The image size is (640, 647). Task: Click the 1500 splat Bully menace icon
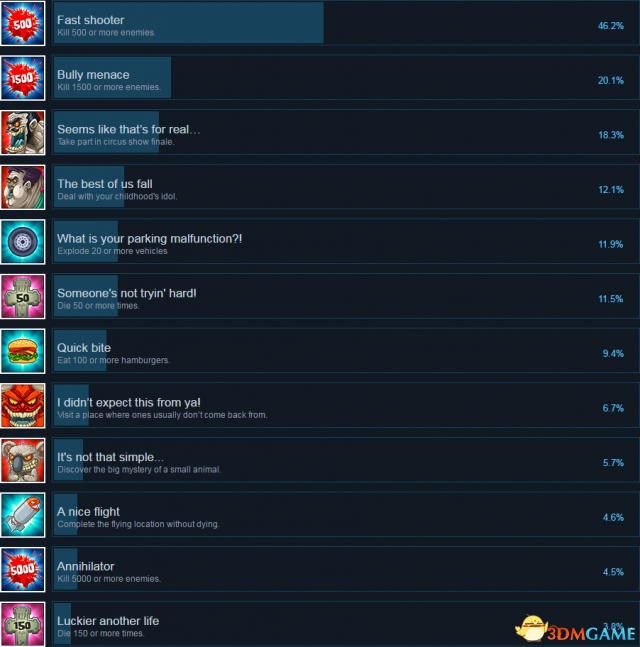[23, 78]
